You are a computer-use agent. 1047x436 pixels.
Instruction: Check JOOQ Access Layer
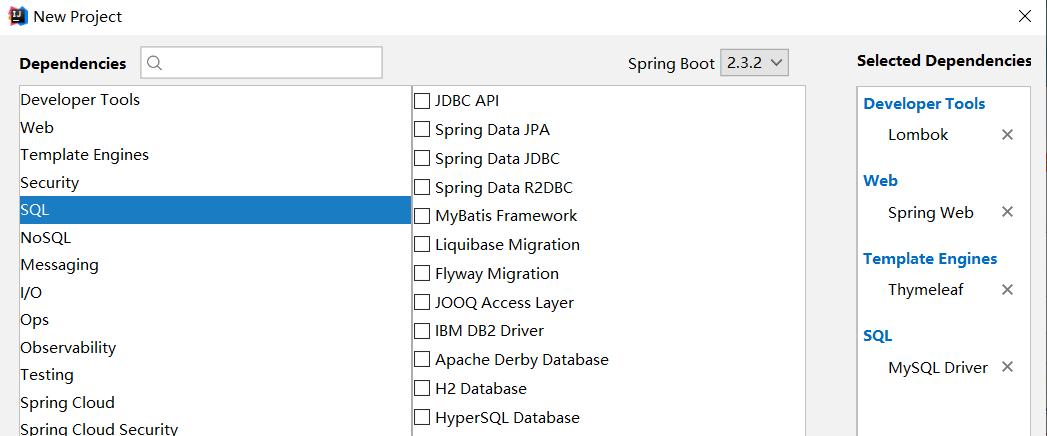pyautogui.click(x=422, y=302)
